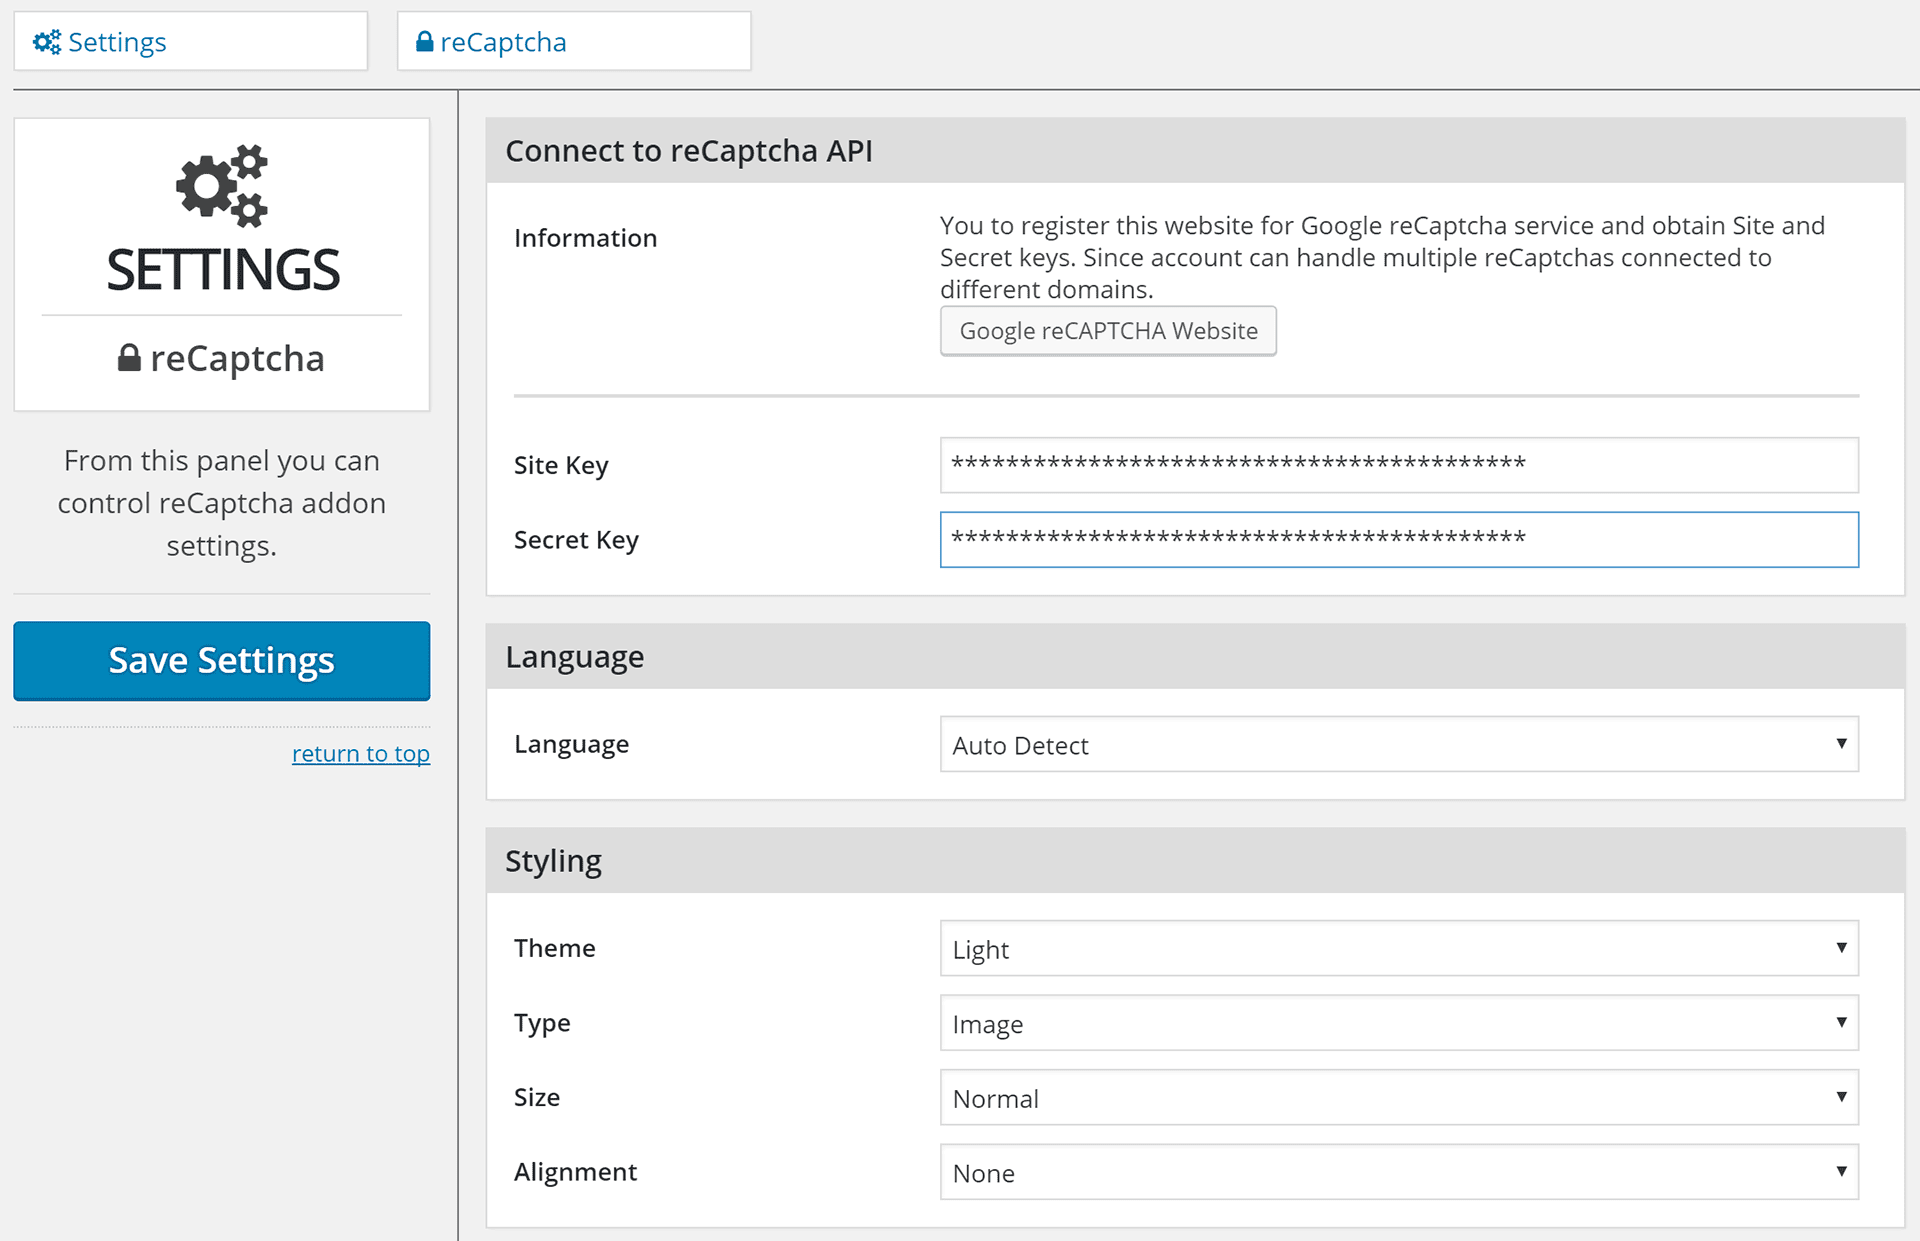Click the Alignment label
1920x1241 pixels.
pos(576,1172)
